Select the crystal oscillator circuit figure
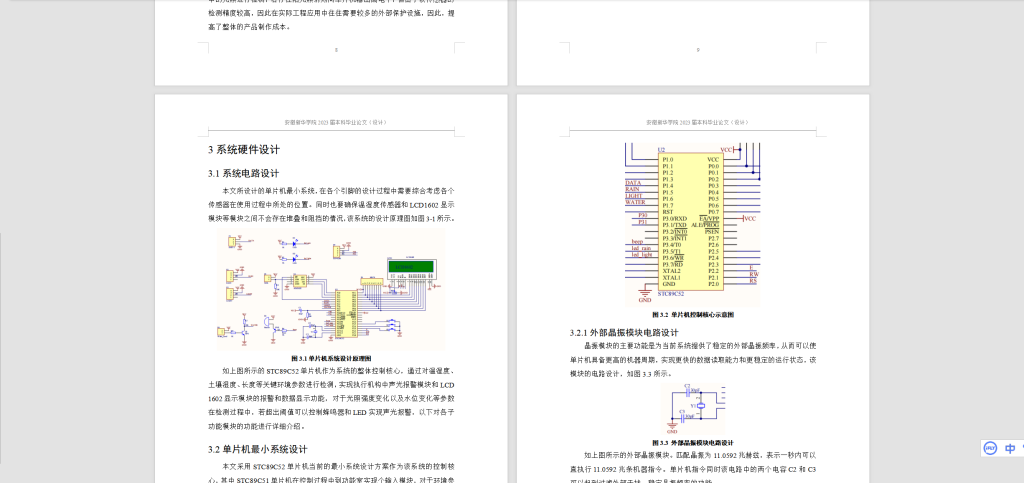Image resolution: width=1024 pixels, height=483 pixels. [692, 409]
